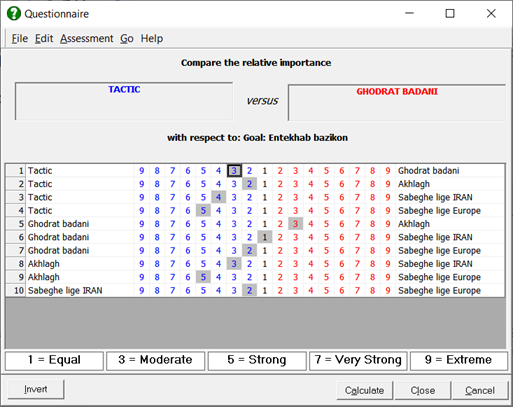513x407 pixels.
Task: Select row header number 5
Action: click(16, 224)
